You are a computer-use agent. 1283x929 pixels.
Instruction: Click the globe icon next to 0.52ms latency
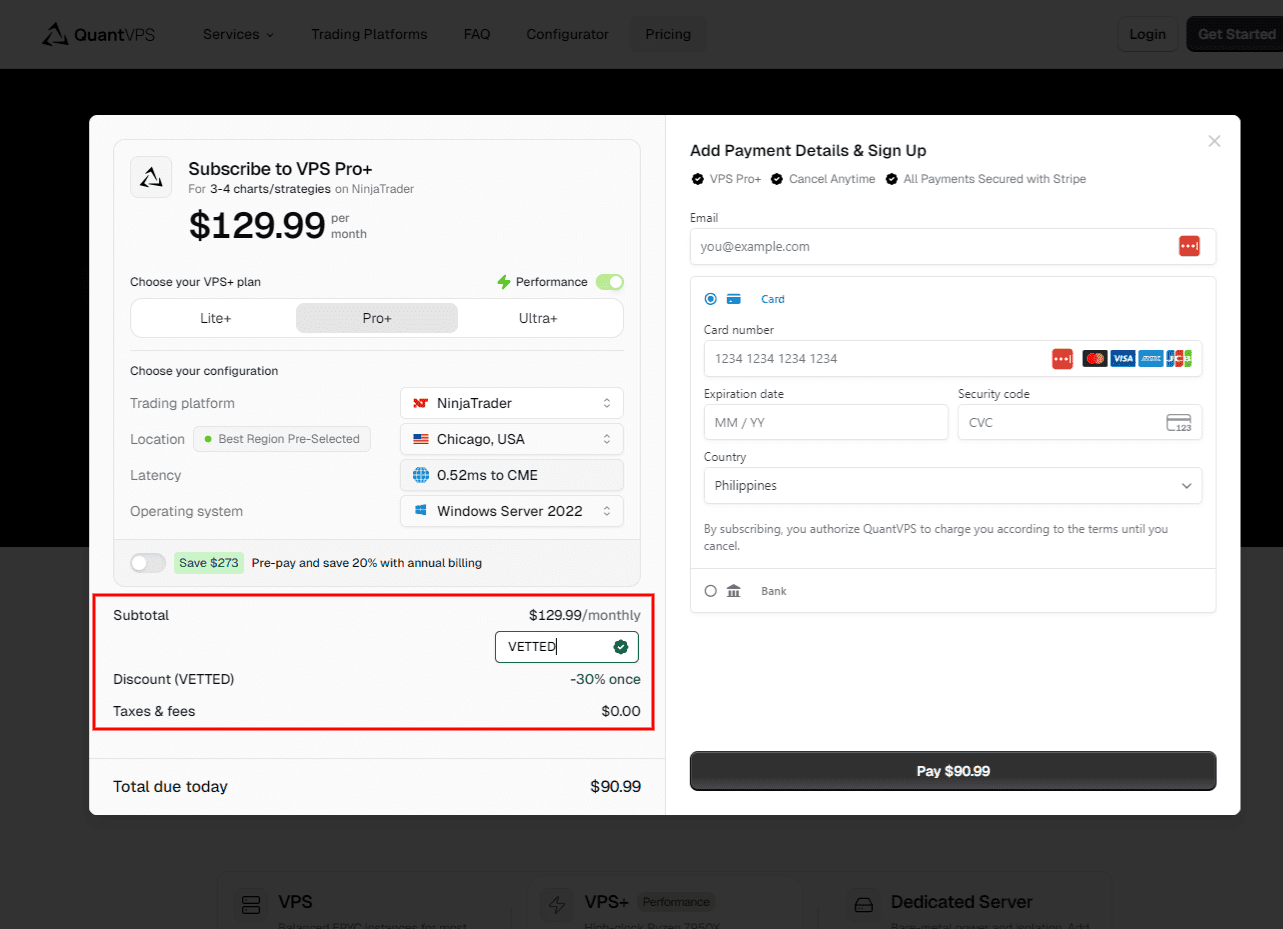[x=421, y=474]
